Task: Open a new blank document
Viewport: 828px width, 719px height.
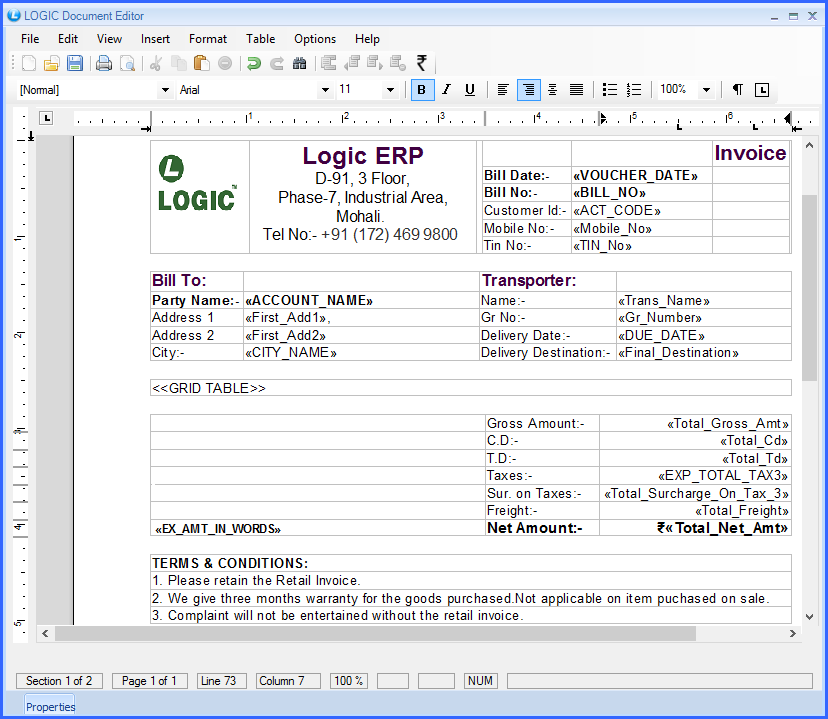Action: coord(28,63)
